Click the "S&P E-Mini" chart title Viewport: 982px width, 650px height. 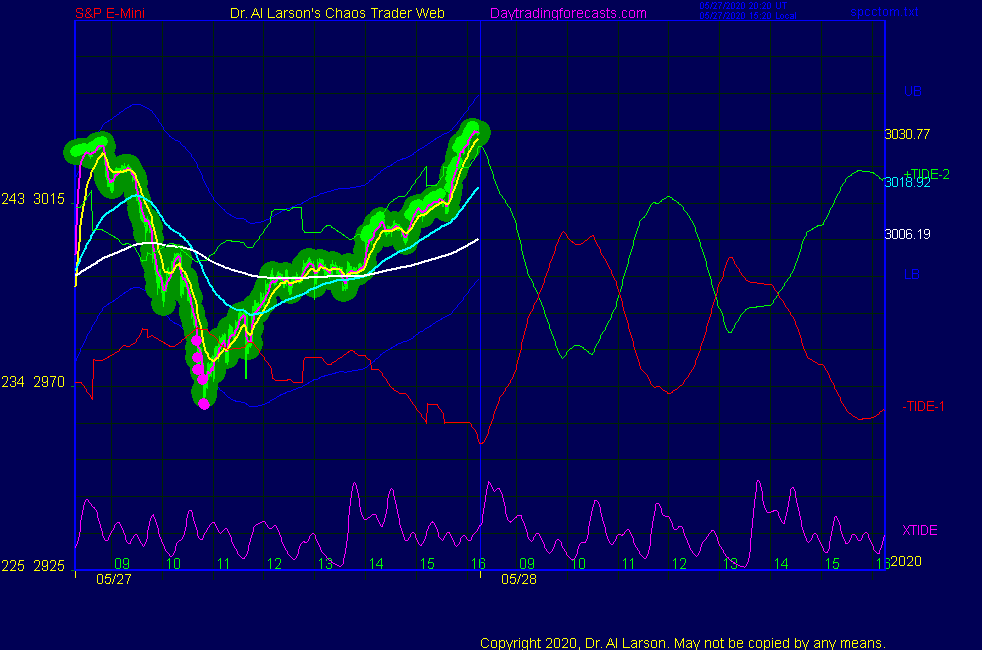(110, 13)
